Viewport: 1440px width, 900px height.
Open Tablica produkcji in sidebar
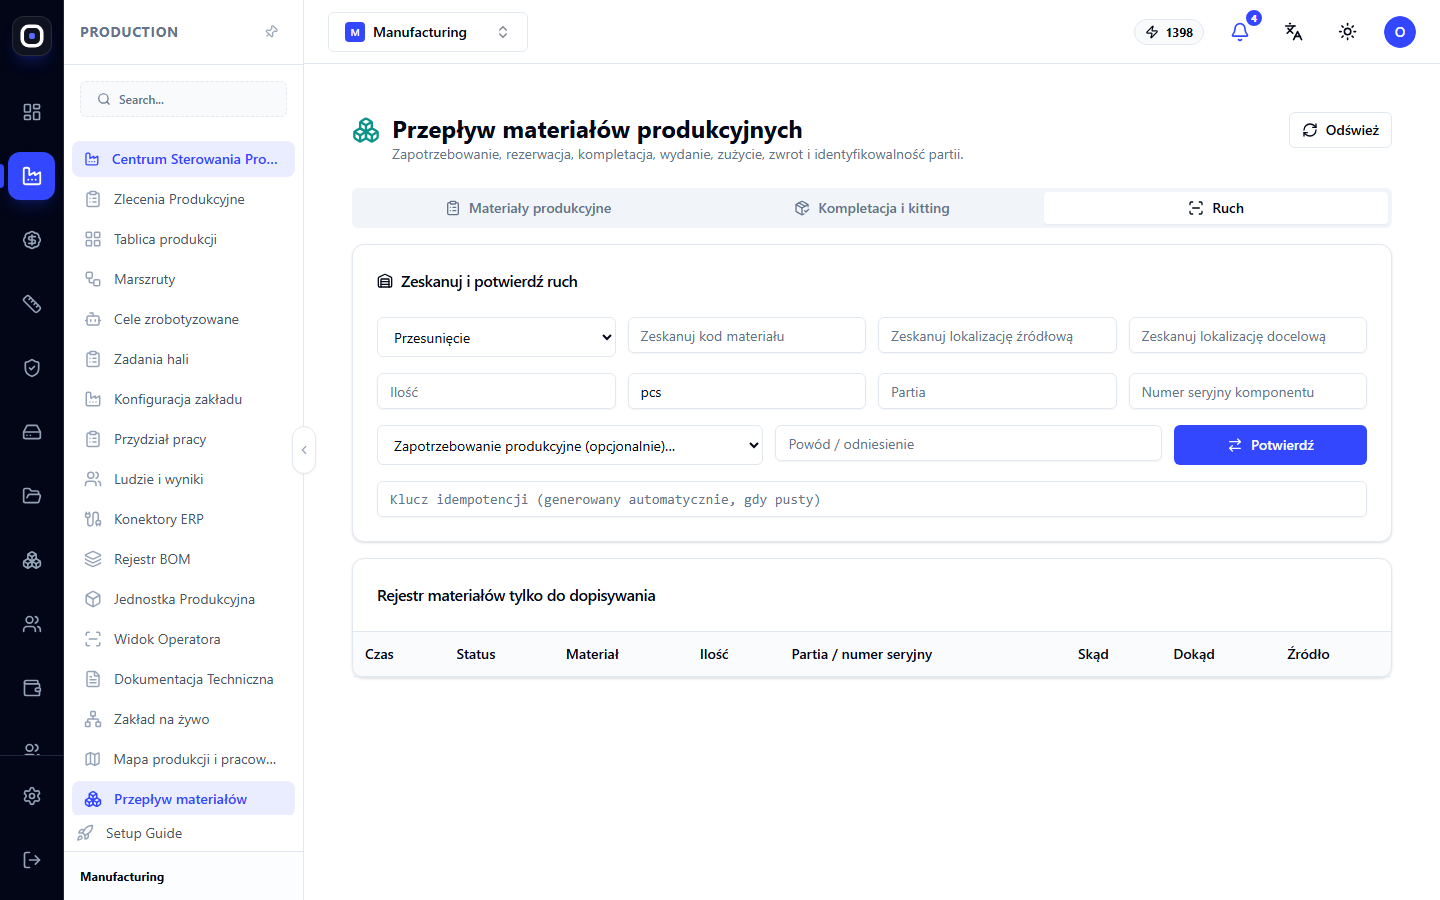coord(183,239)
